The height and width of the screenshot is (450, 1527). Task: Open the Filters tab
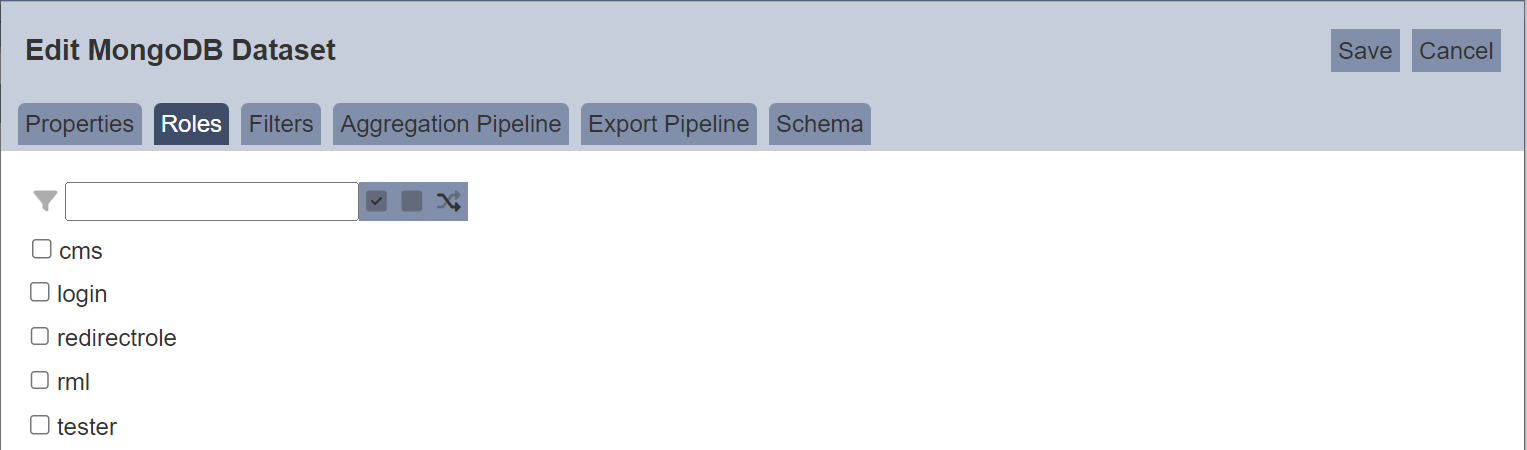click(281, 124)
